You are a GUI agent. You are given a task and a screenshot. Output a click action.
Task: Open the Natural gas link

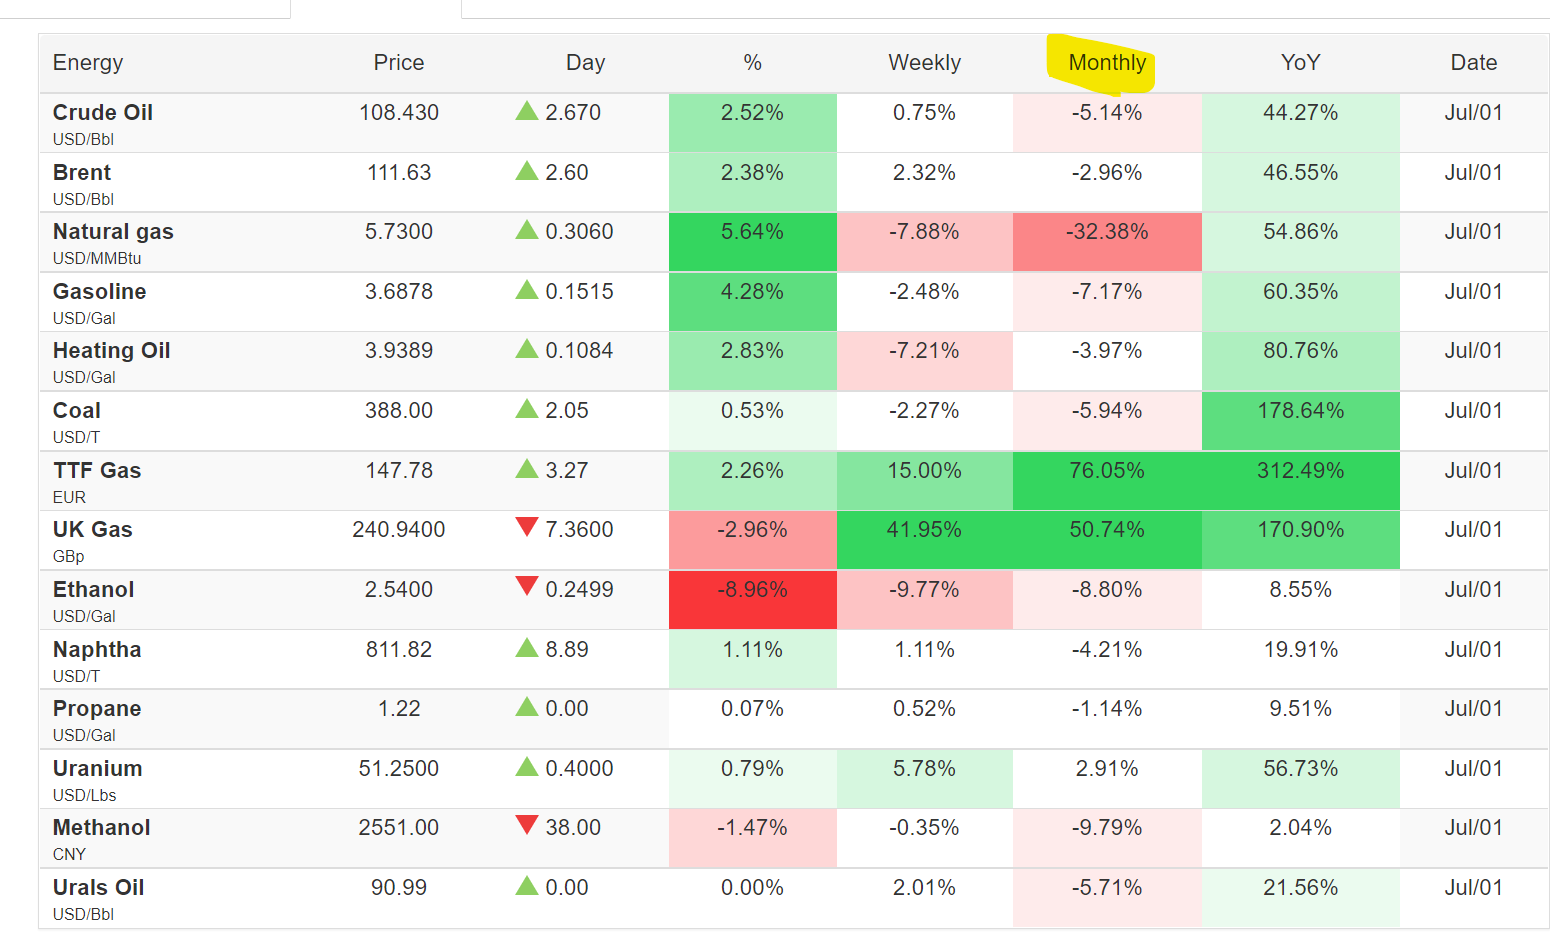tap(113, 232)
